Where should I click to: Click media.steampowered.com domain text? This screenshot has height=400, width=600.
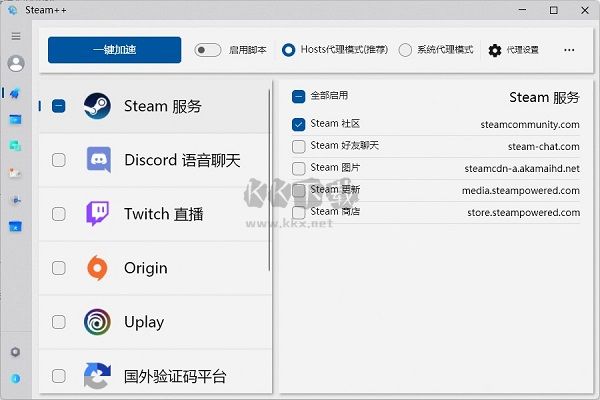521,190
